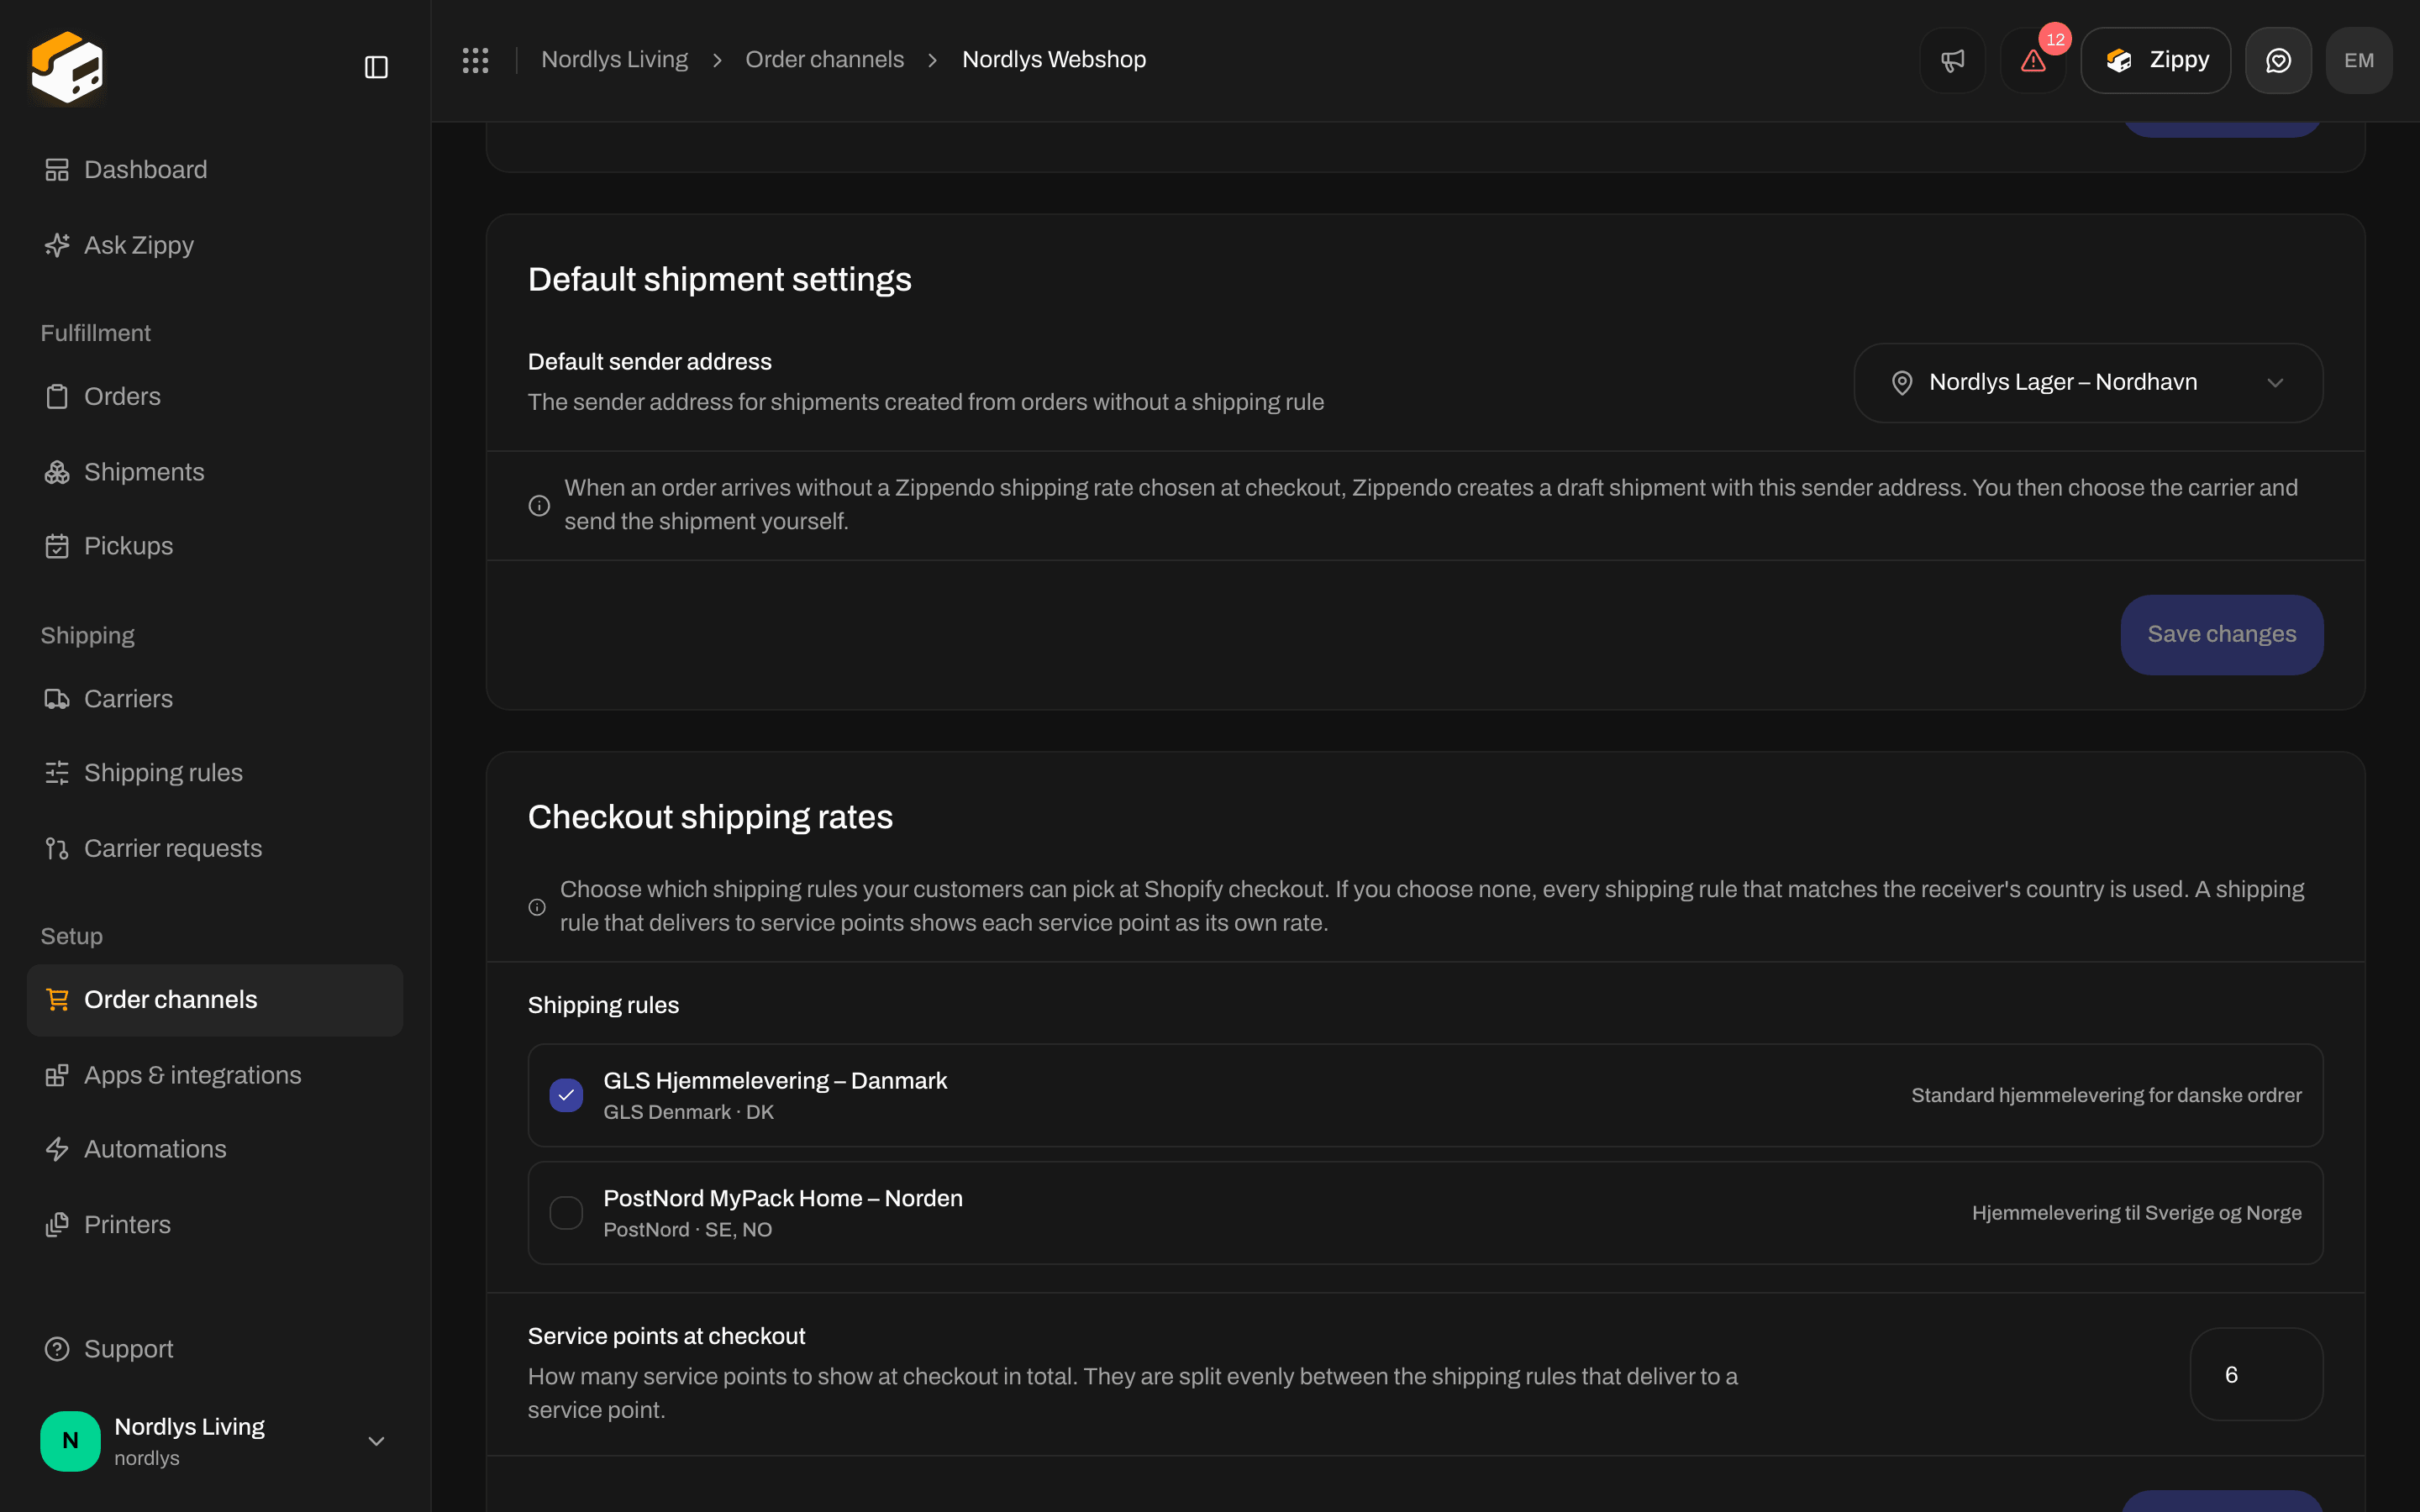Click the Carriers truck icon
The height and width of the screenshot is (1512, 2420).
(x=57, y=699)
